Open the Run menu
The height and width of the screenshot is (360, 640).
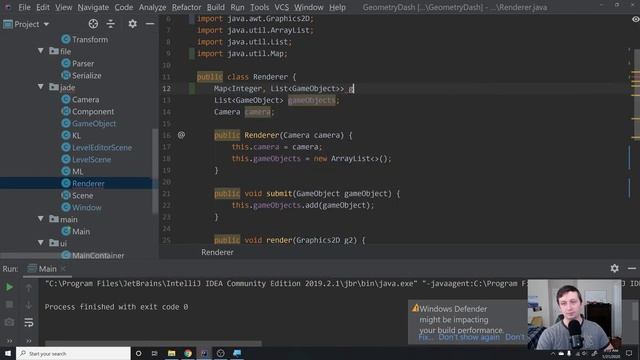pyautogui.click(x=237, y=7)
